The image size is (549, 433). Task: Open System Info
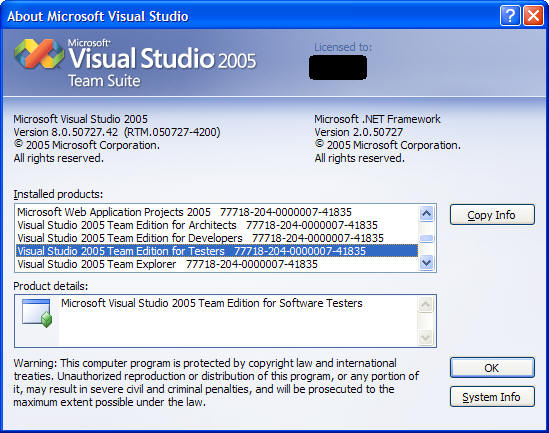point(492,397)
